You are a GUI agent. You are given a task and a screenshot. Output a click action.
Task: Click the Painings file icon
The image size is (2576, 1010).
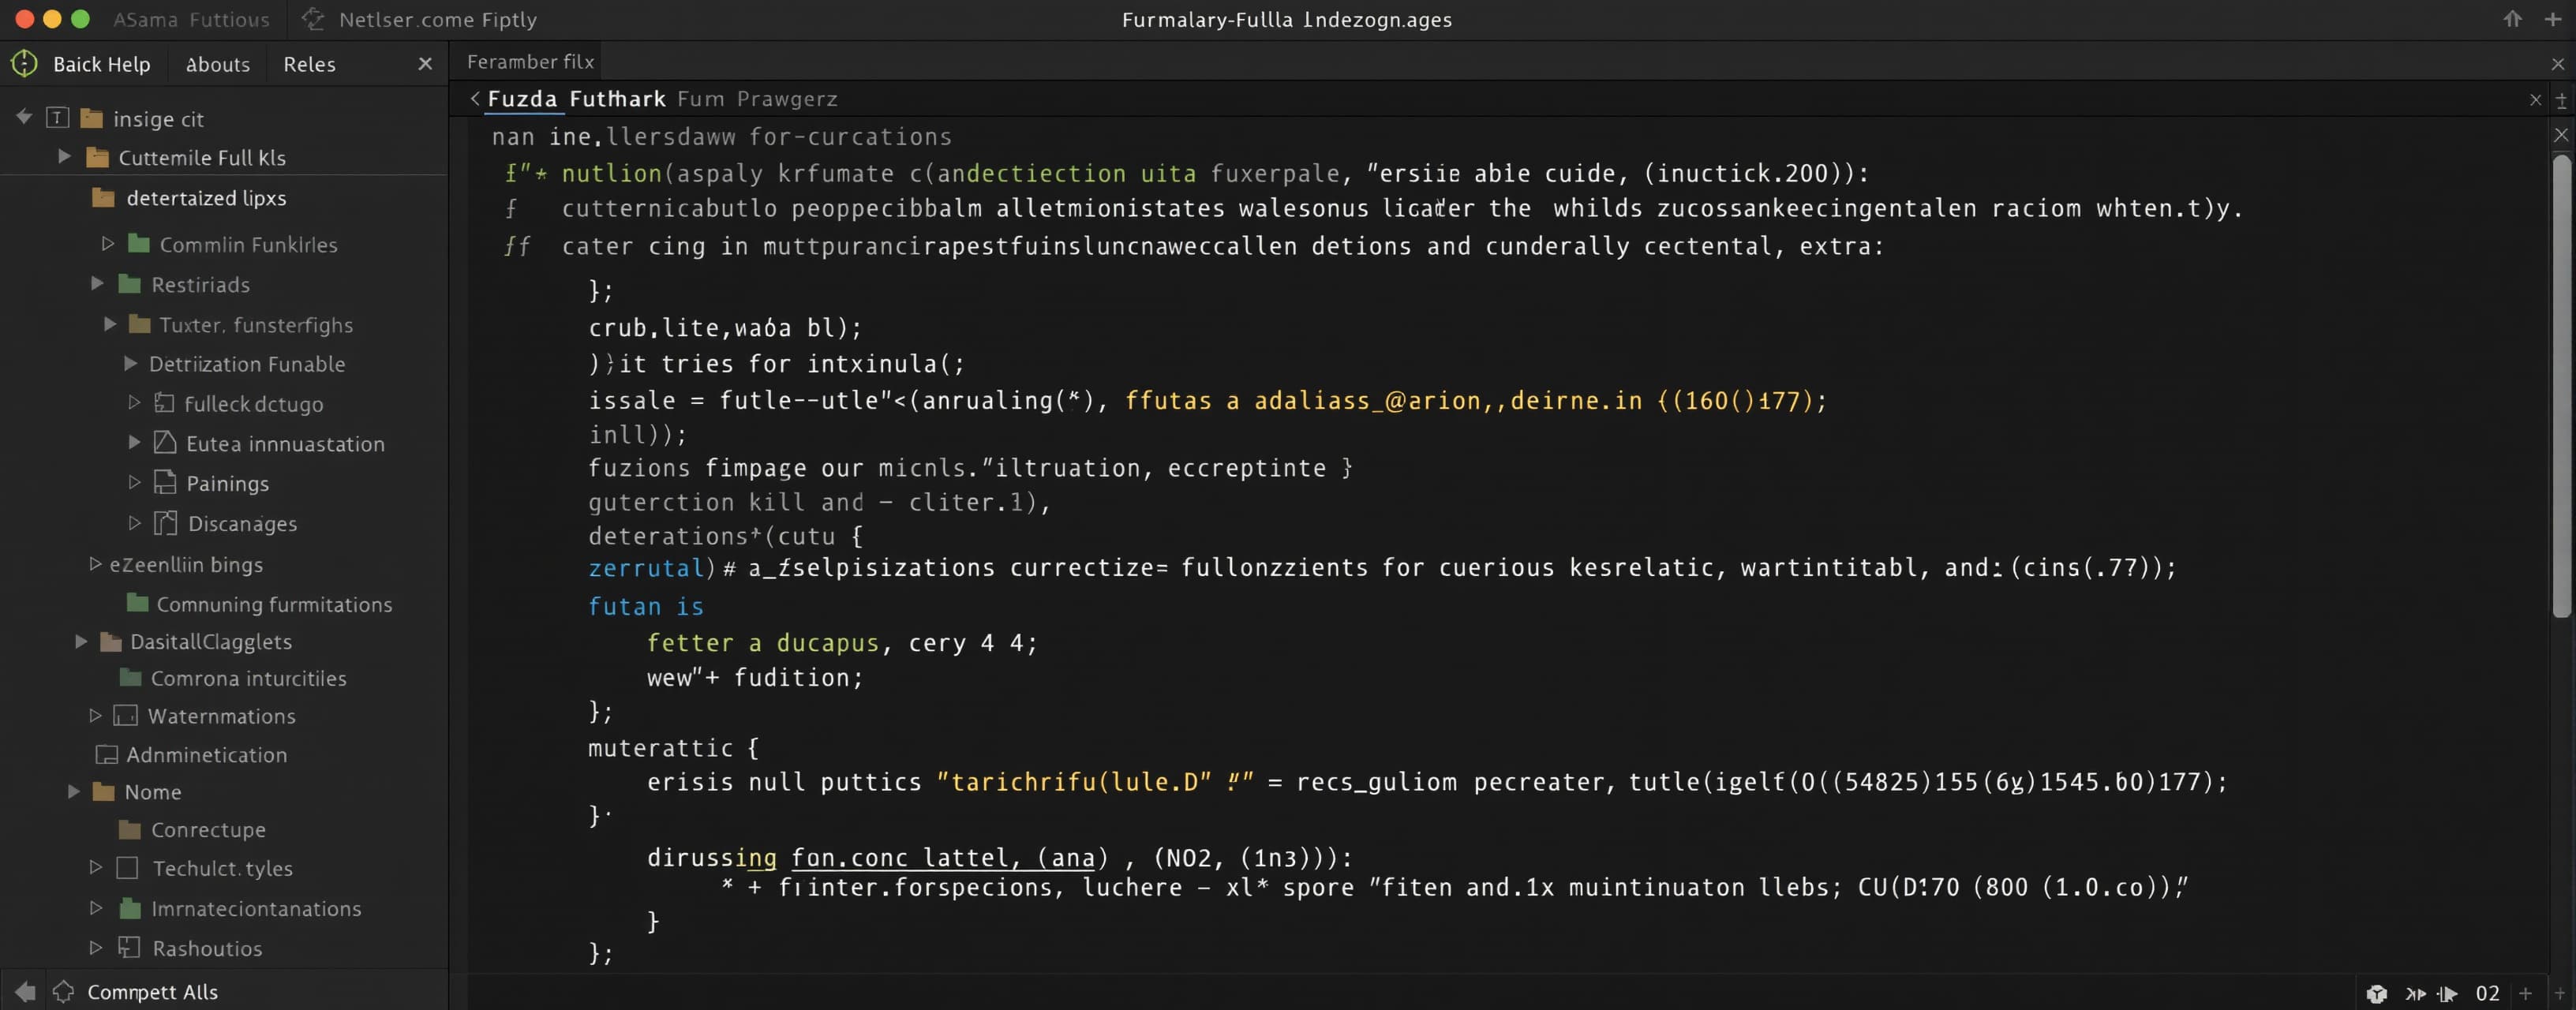pos(165,482)
